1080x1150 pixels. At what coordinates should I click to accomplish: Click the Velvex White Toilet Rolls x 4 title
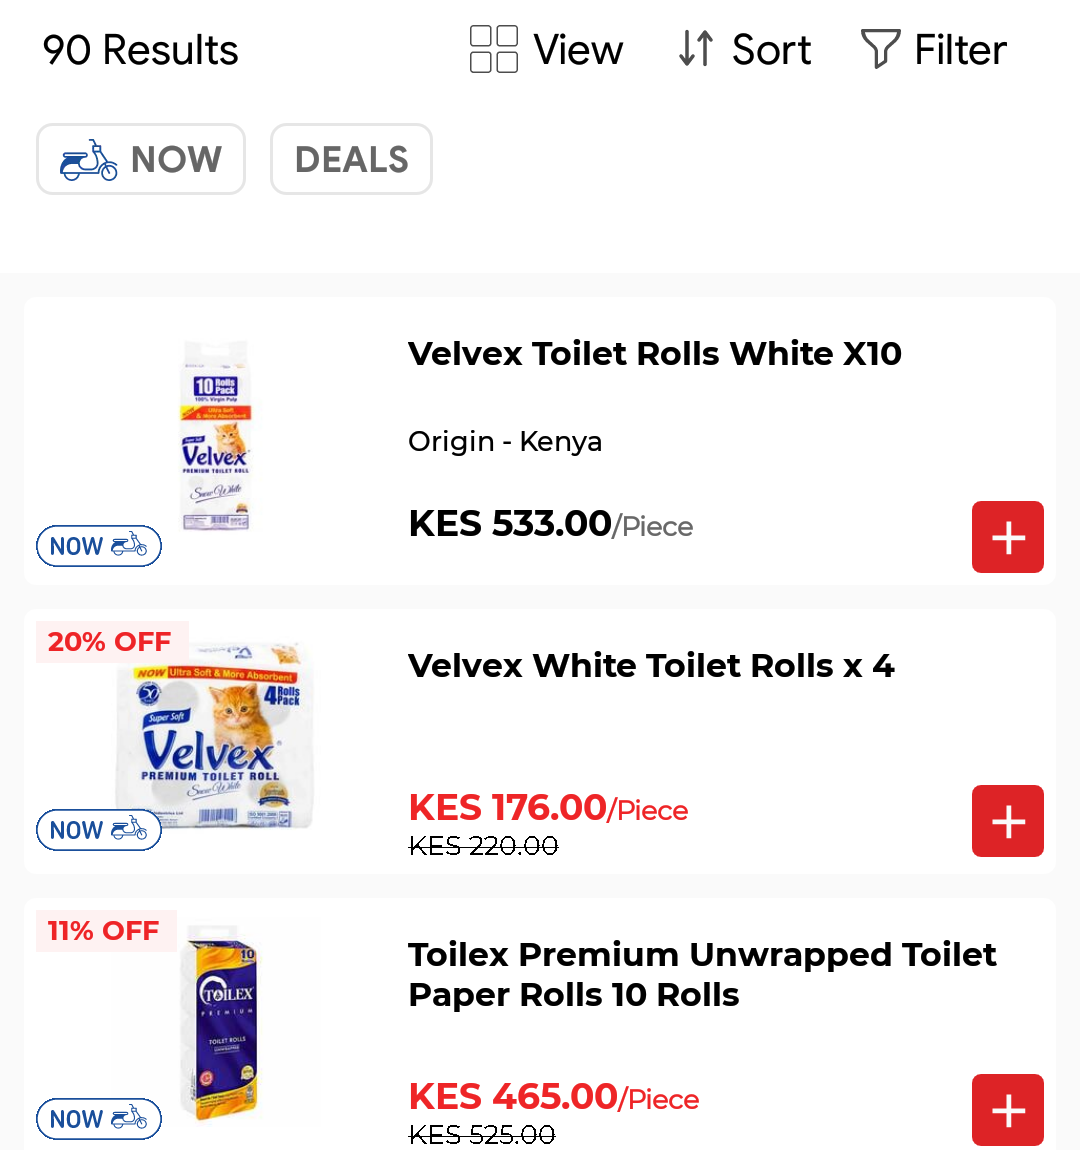coord(651,666)
